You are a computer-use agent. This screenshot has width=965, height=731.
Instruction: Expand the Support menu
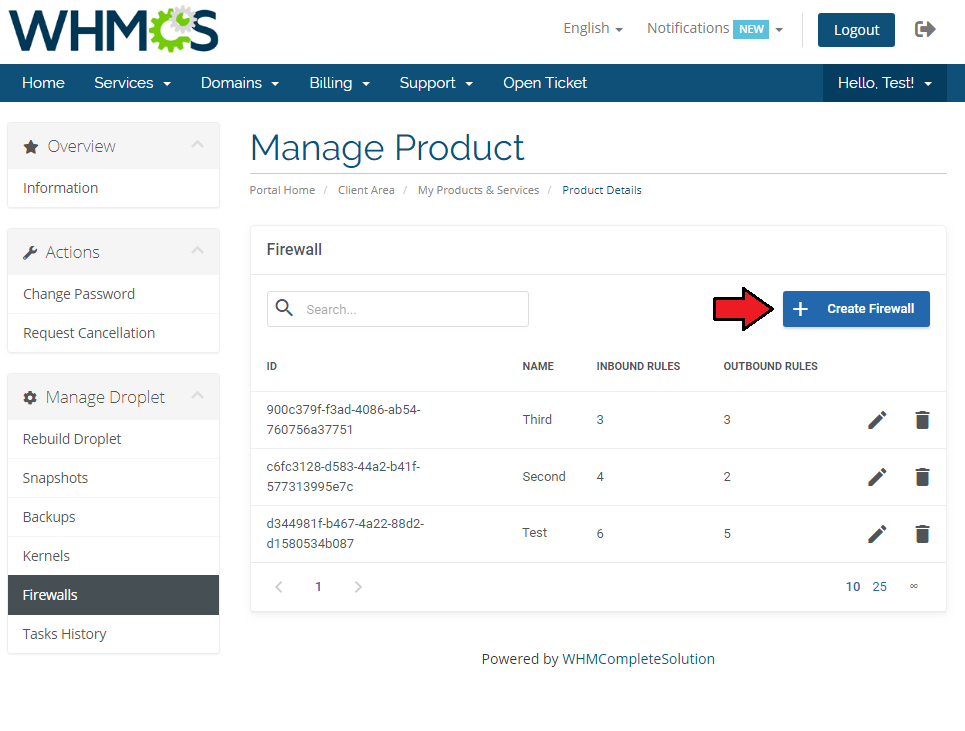[x=436, y=83]
